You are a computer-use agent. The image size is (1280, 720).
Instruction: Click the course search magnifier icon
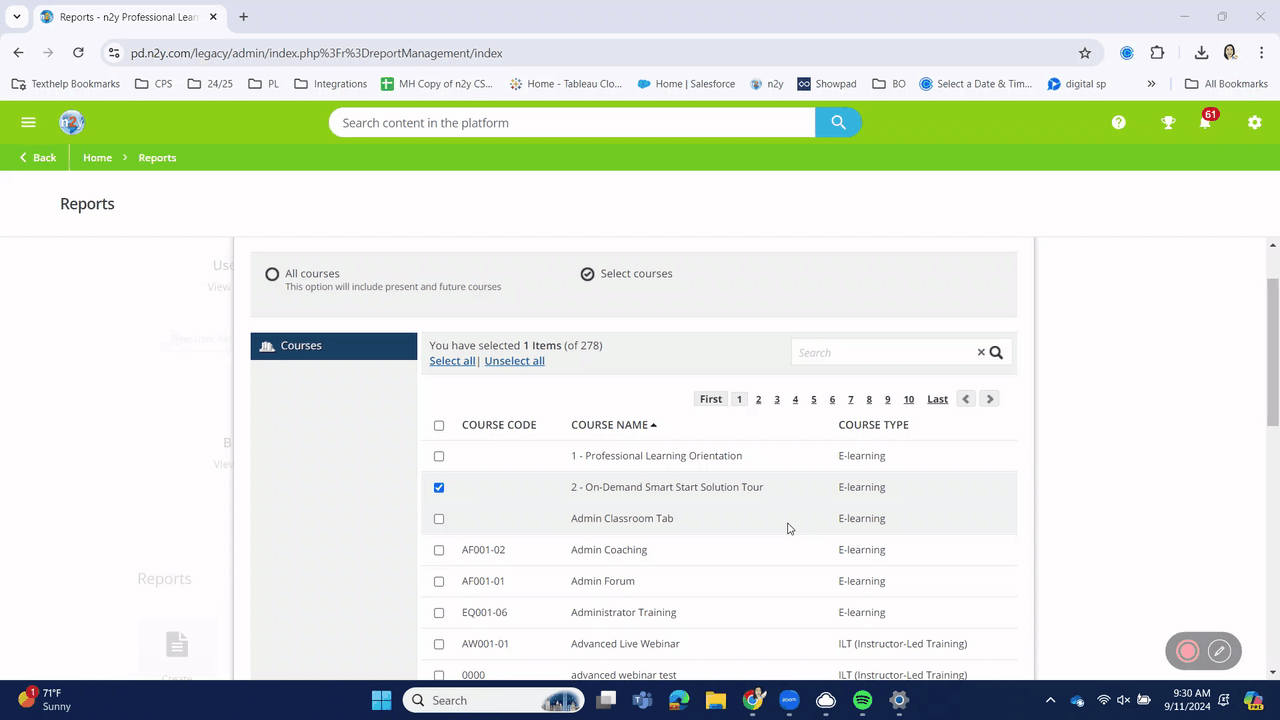click(996, 352)
